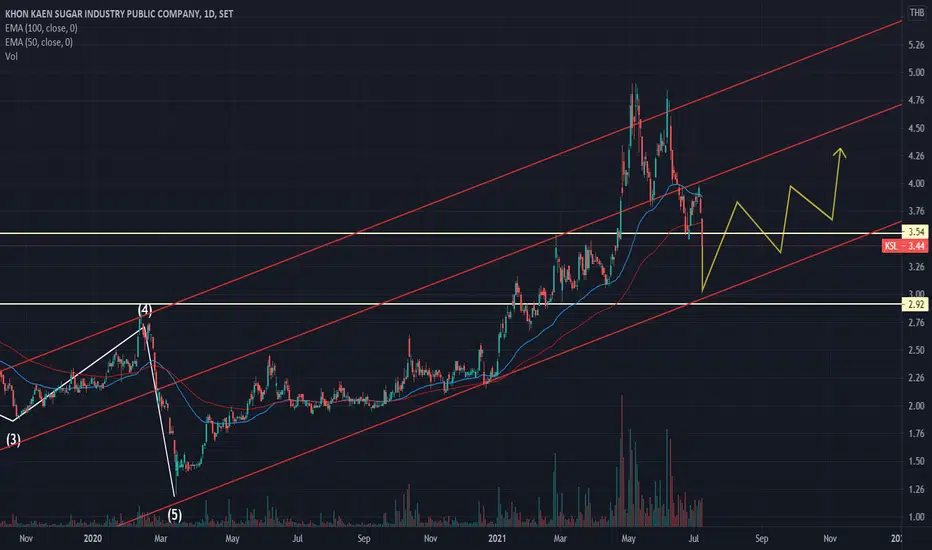Click the 2.00 price axis value
The height and width of the screenshot is (550, 932).
click(x=916, y=406)
